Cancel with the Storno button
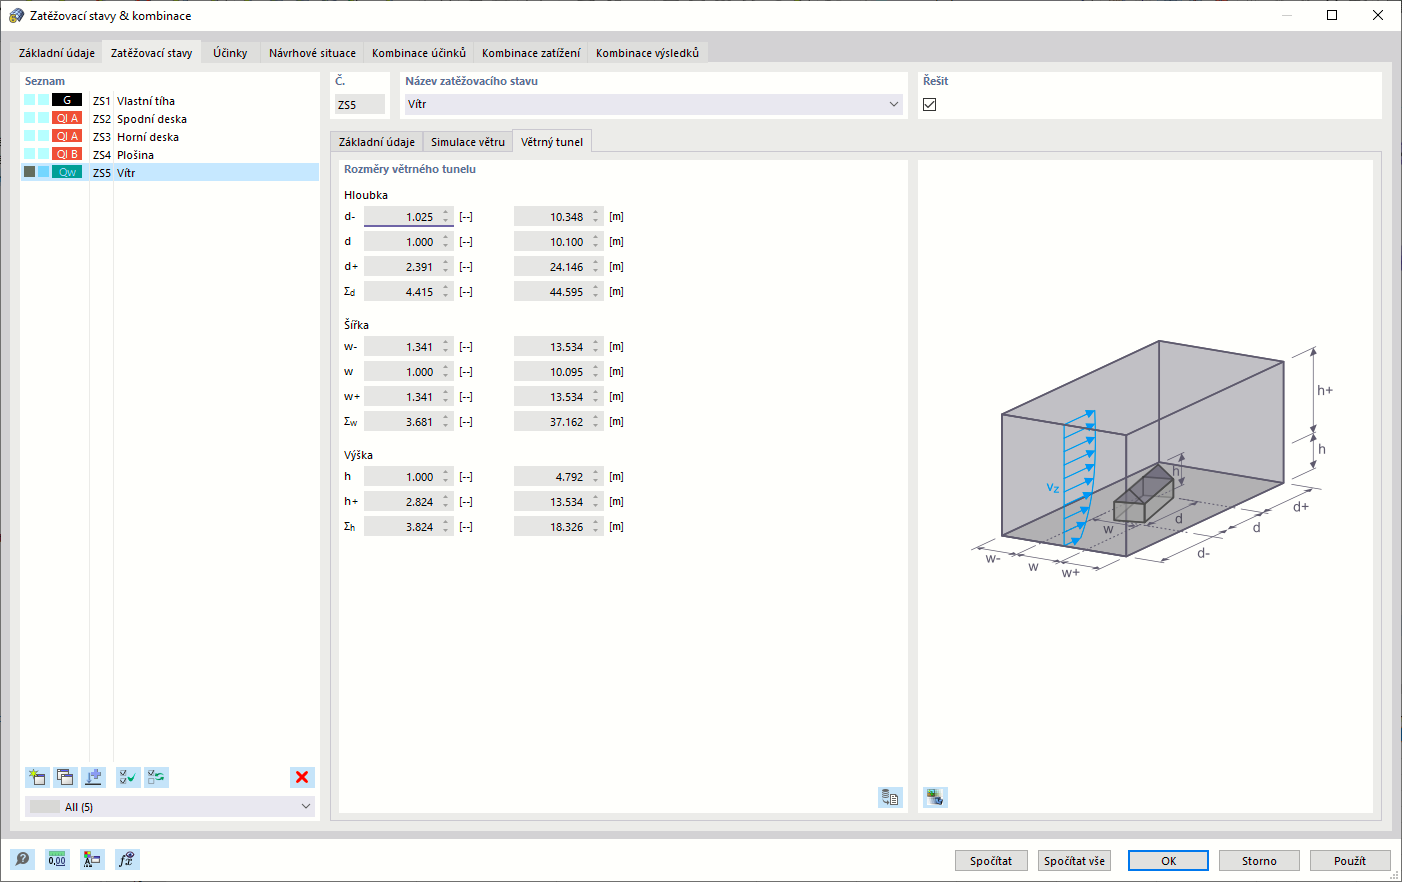The height and width of the screenshot is (882, 1402). point(1259,861)
